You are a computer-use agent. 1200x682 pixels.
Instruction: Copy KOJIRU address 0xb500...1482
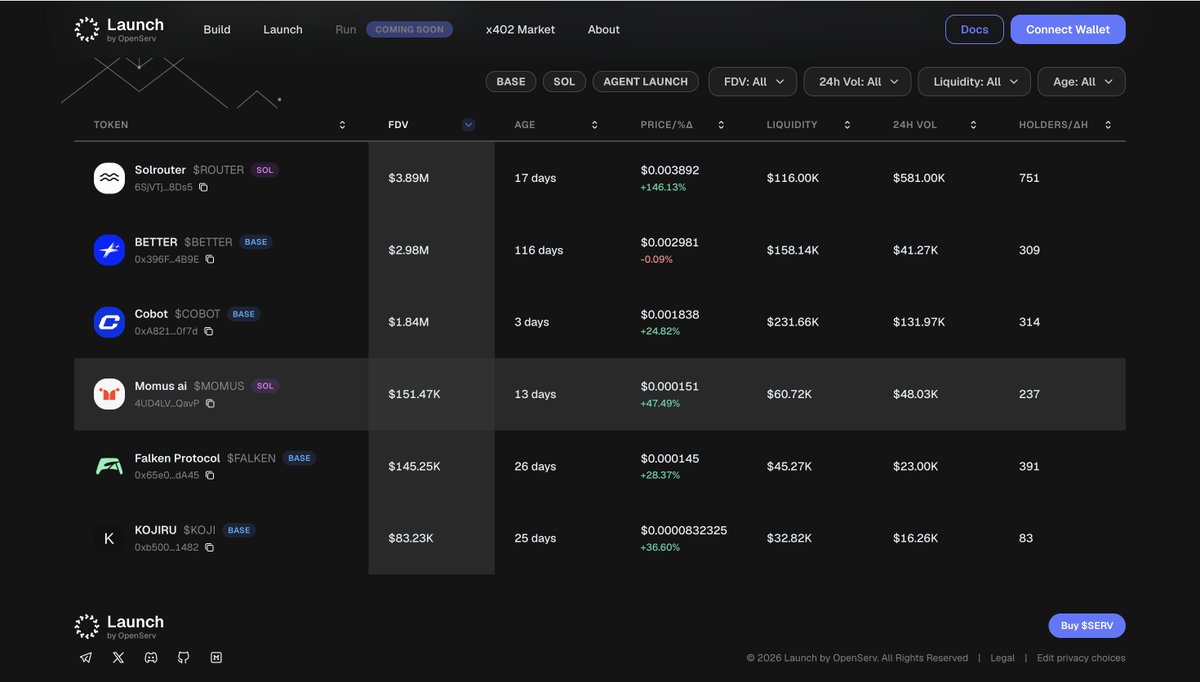coord(209,547)
